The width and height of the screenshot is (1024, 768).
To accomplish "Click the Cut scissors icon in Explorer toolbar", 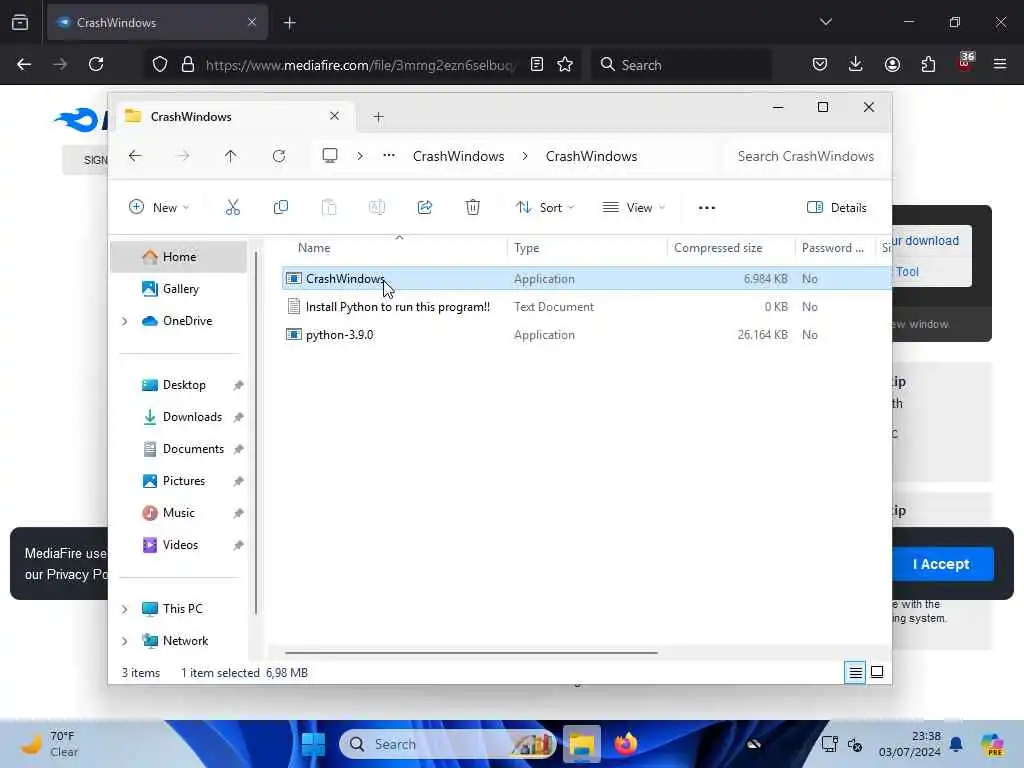I will (x=232, y=208).
